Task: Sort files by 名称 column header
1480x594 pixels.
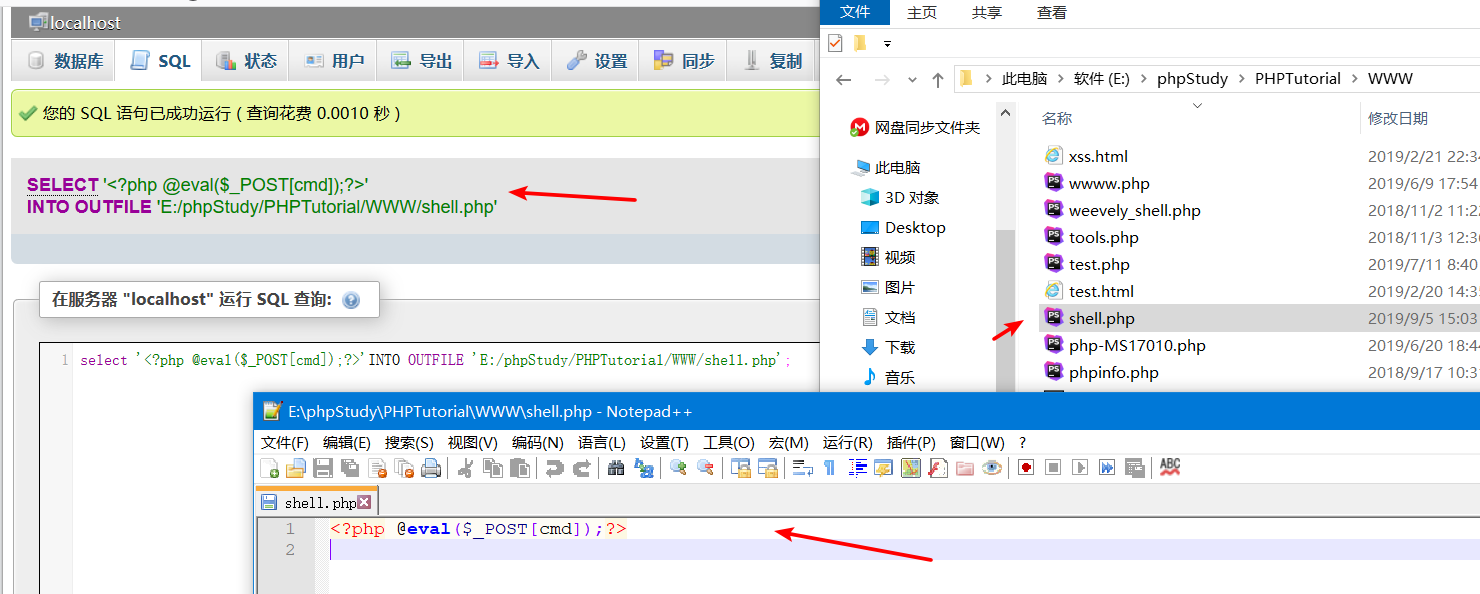Action: tap(1057, 118)
